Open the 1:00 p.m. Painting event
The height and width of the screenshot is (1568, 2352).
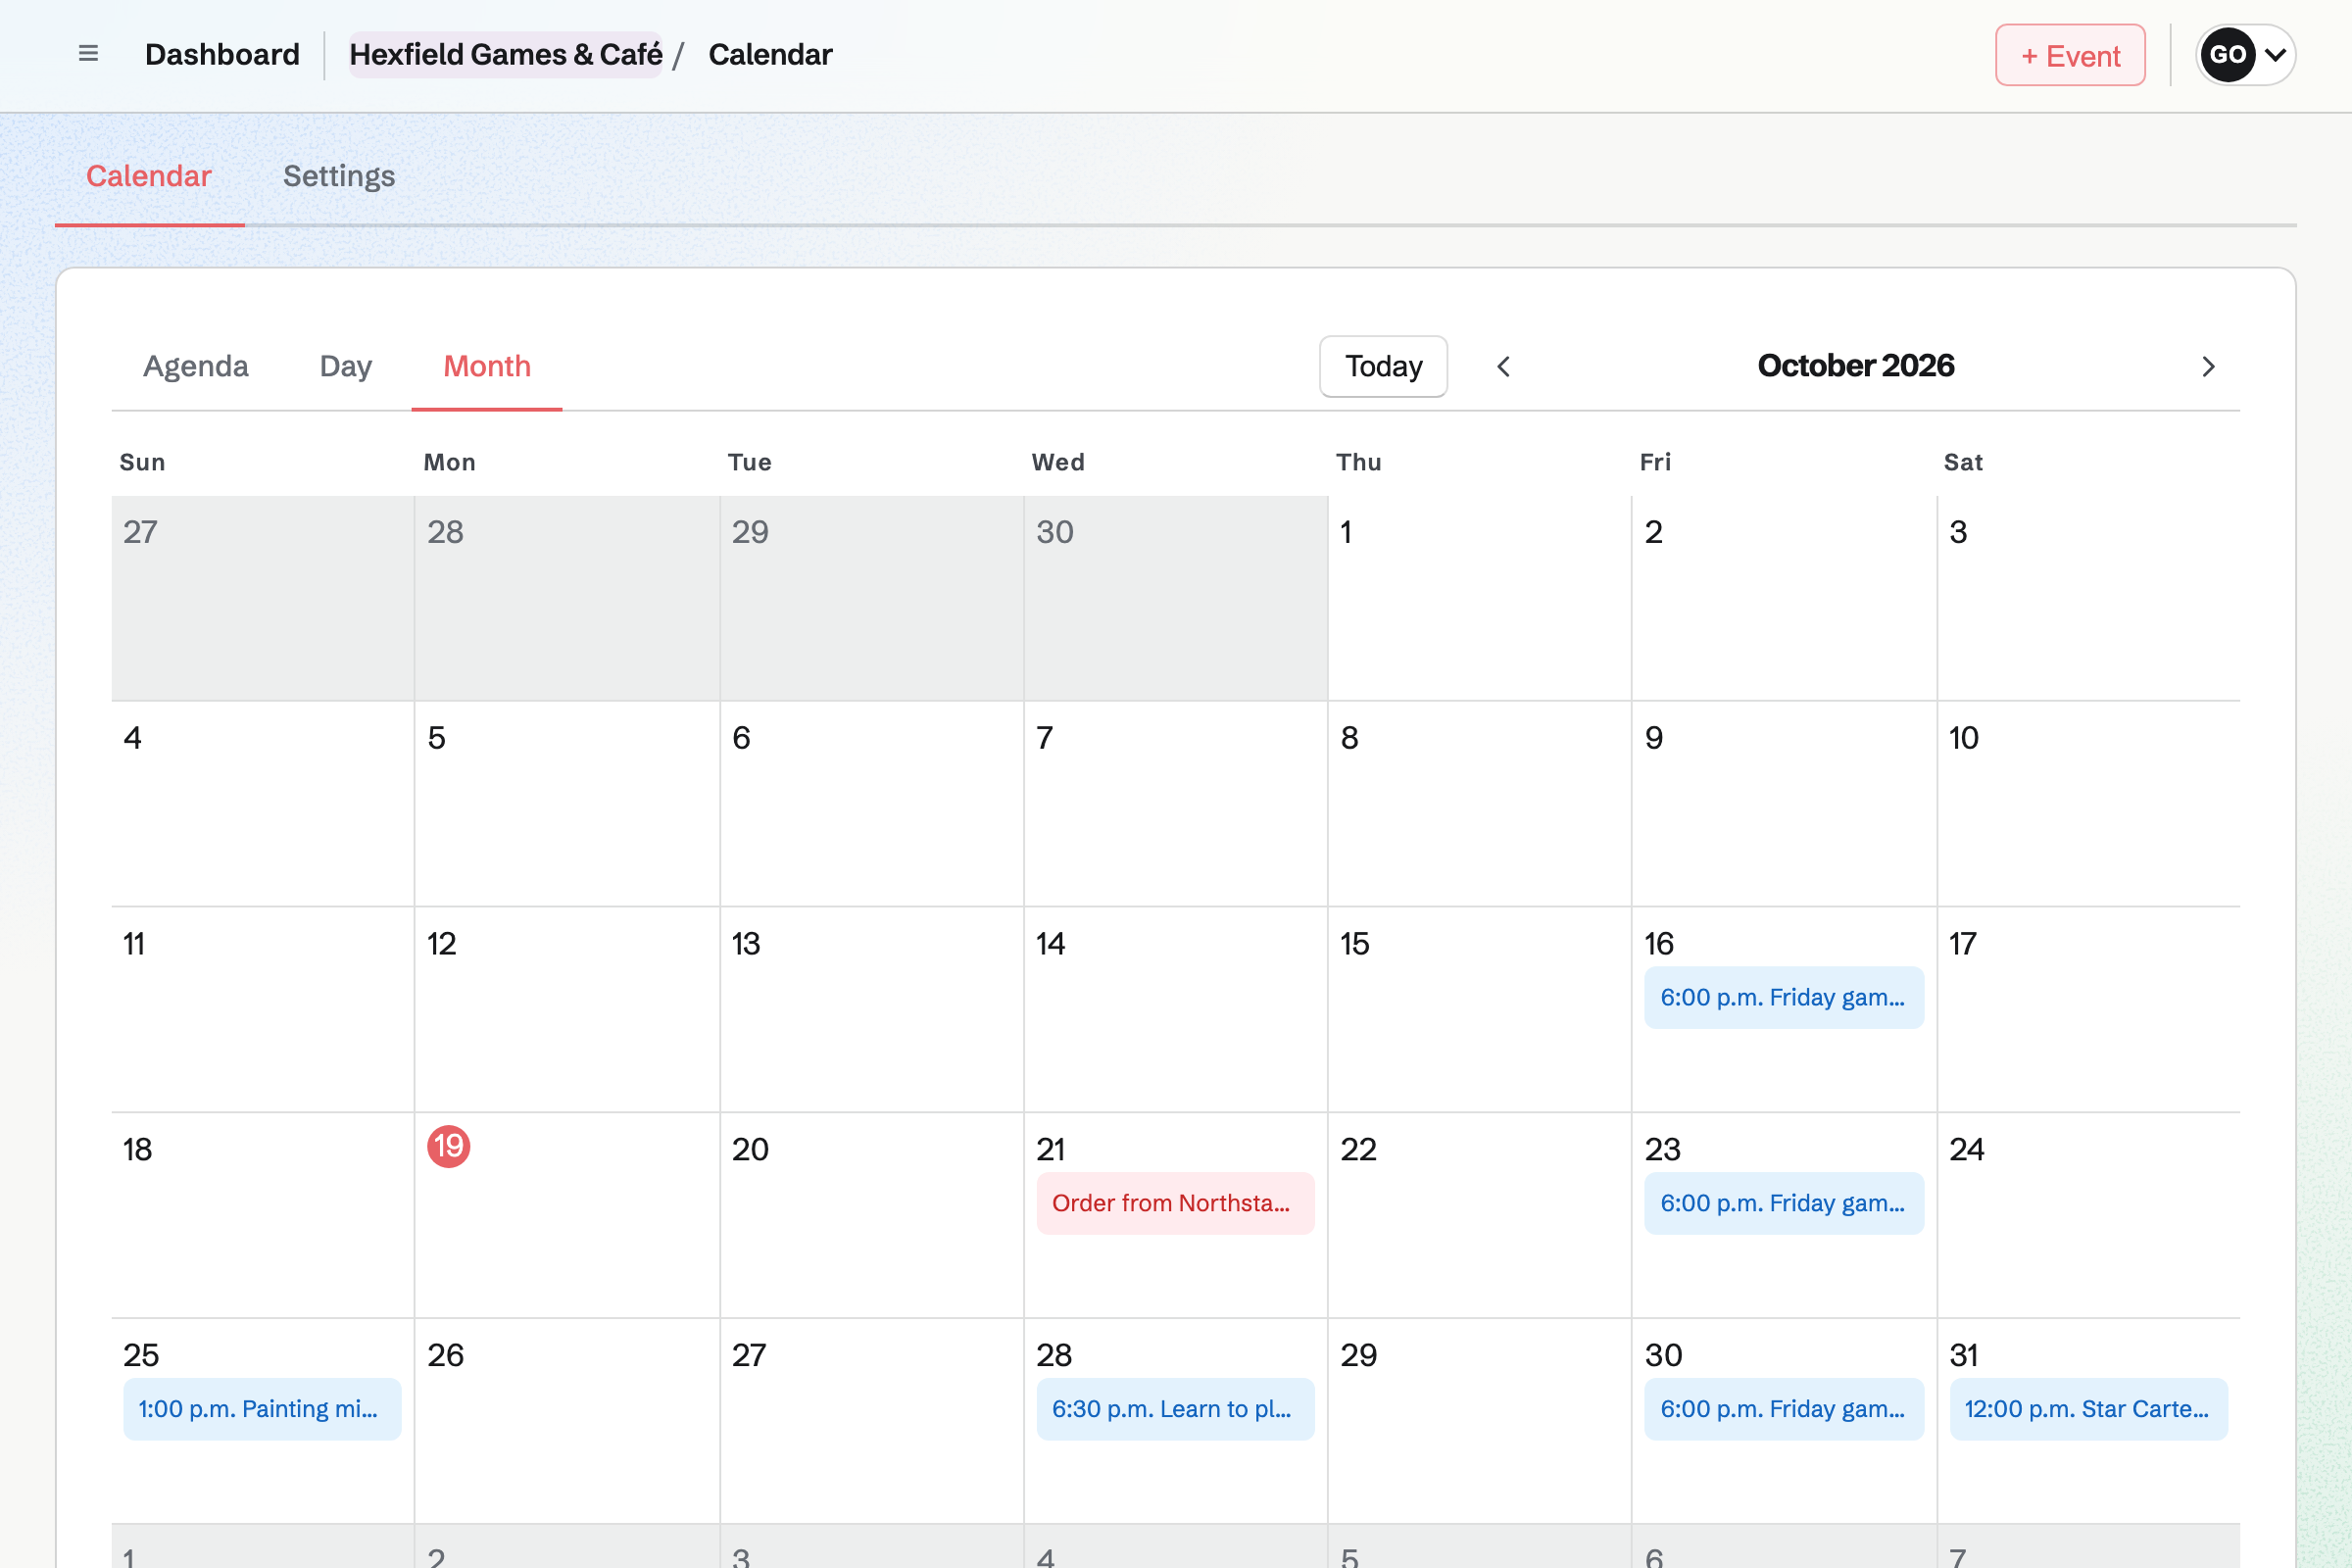click(x=262, y=1409)
